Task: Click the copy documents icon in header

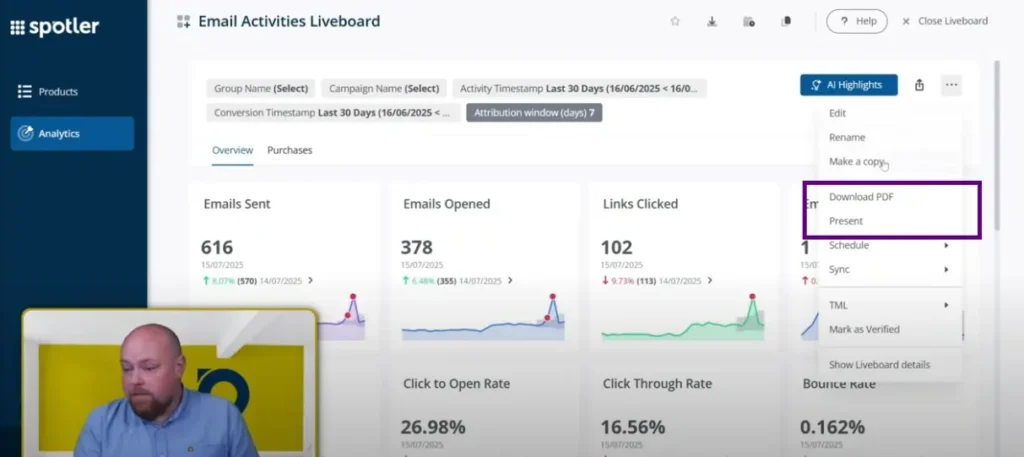Action: tap(786, 21)
